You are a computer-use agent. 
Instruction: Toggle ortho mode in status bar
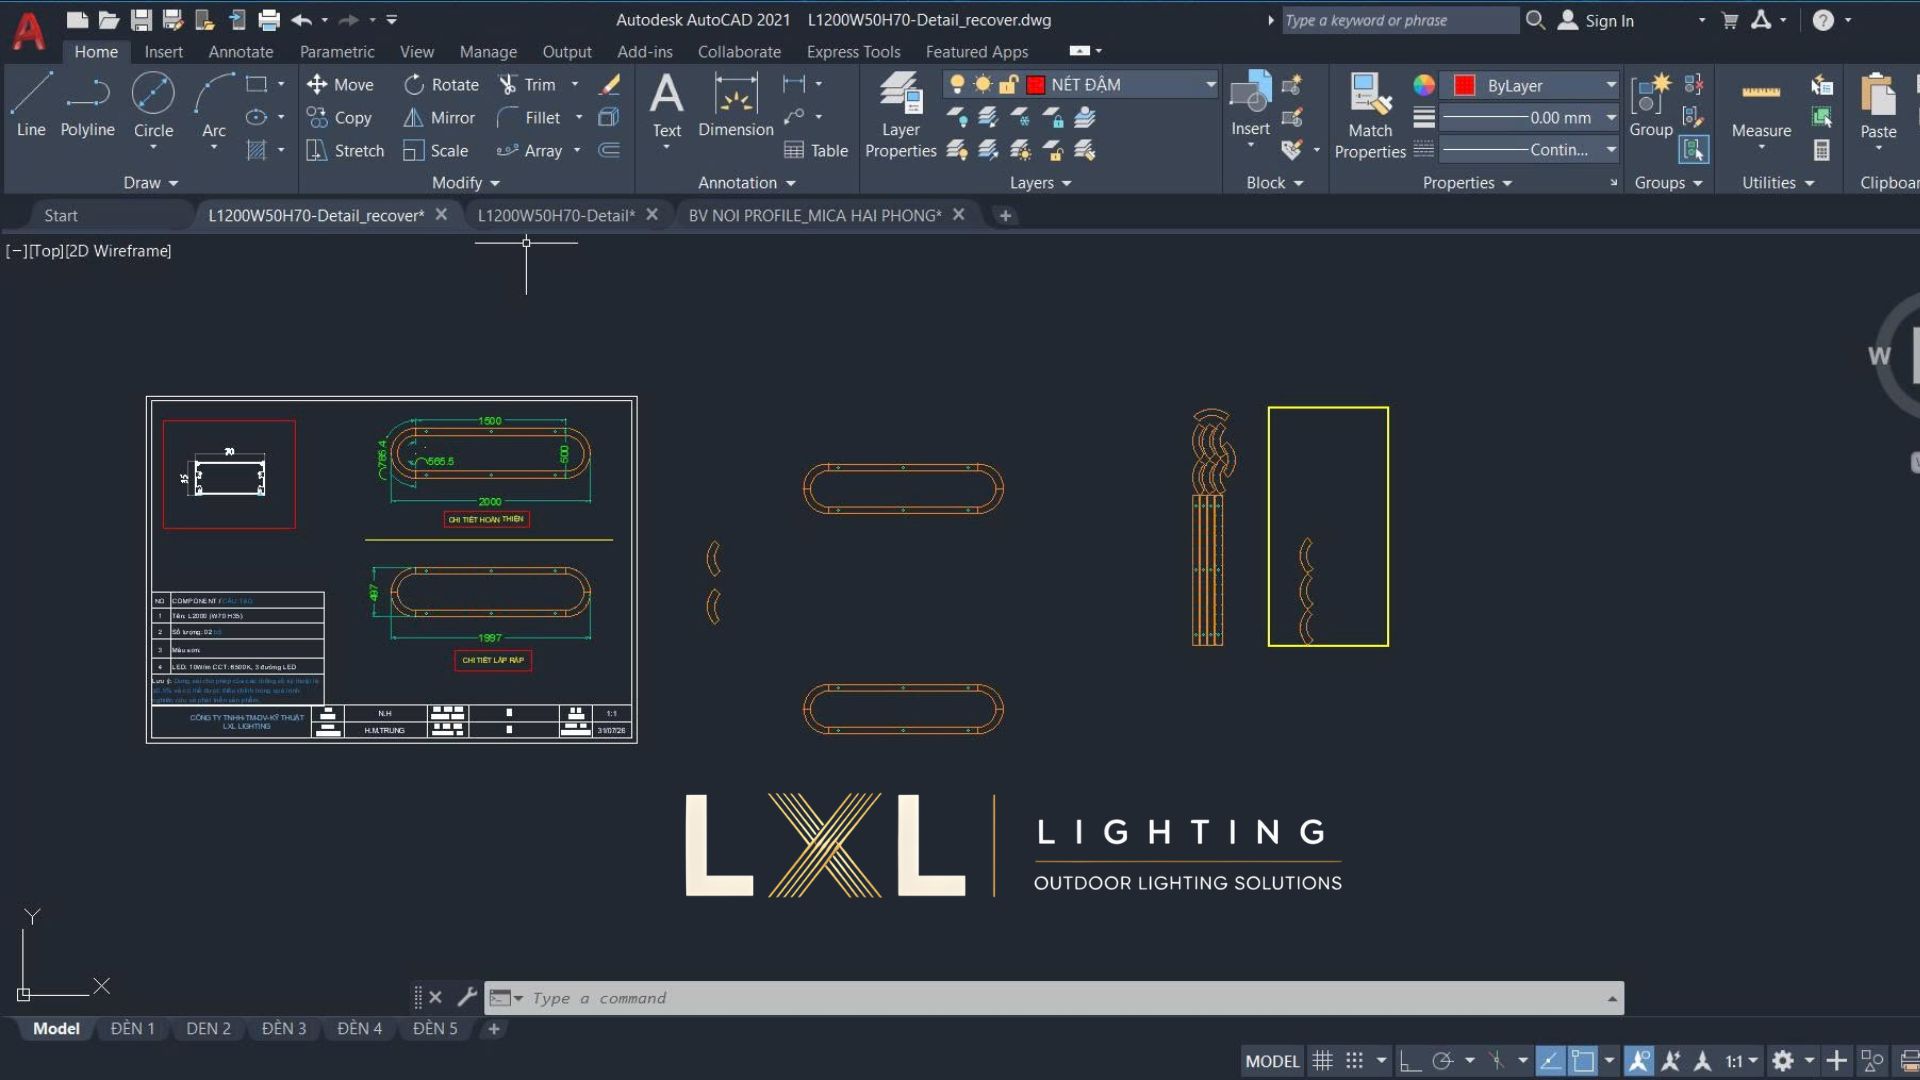1410,1061
